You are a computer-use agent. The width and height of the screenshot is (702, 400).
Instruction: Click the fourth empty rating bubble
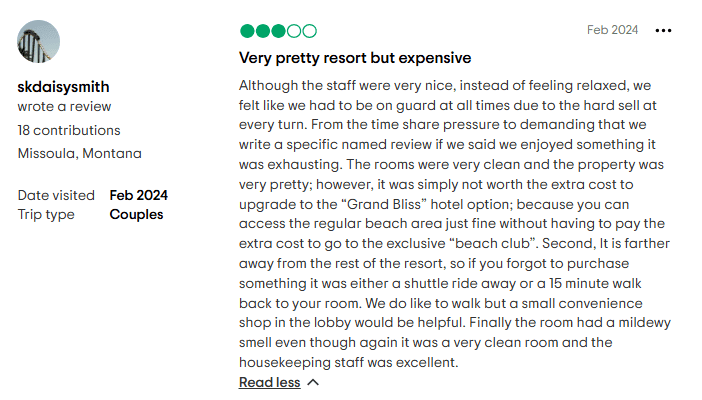tap(294, 31)
